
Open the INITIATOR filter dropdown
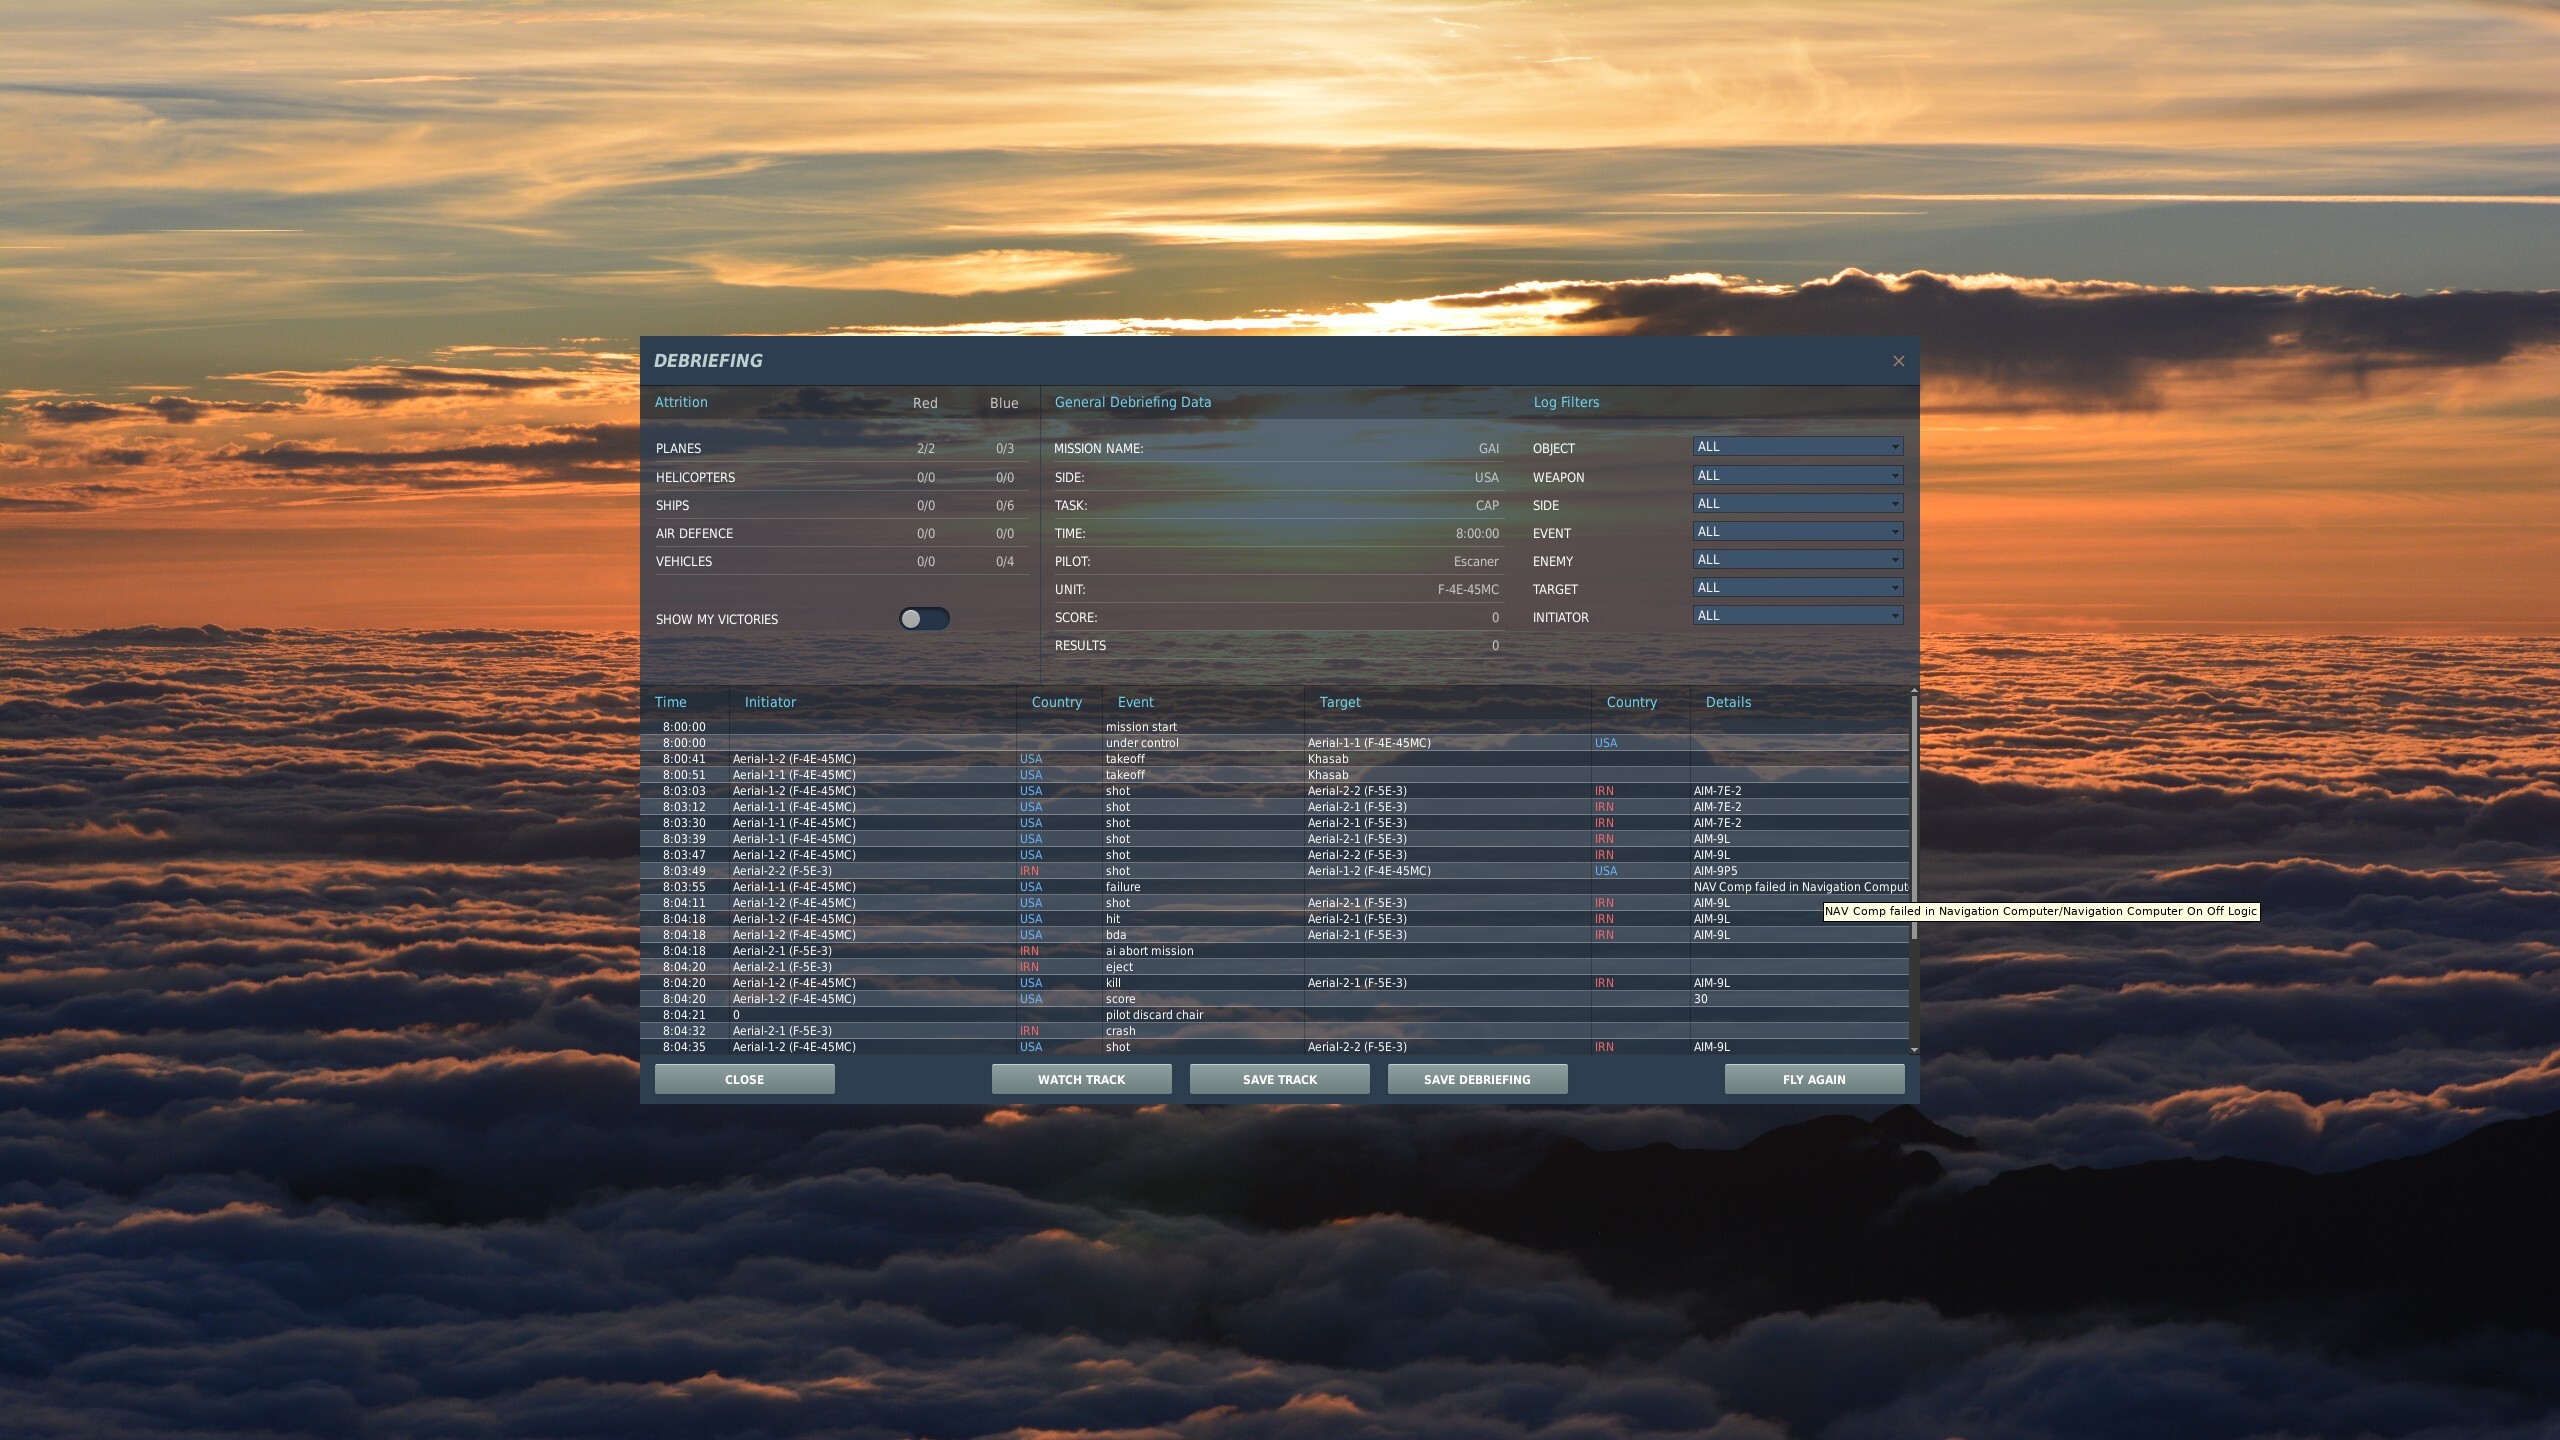[1798, 616]
